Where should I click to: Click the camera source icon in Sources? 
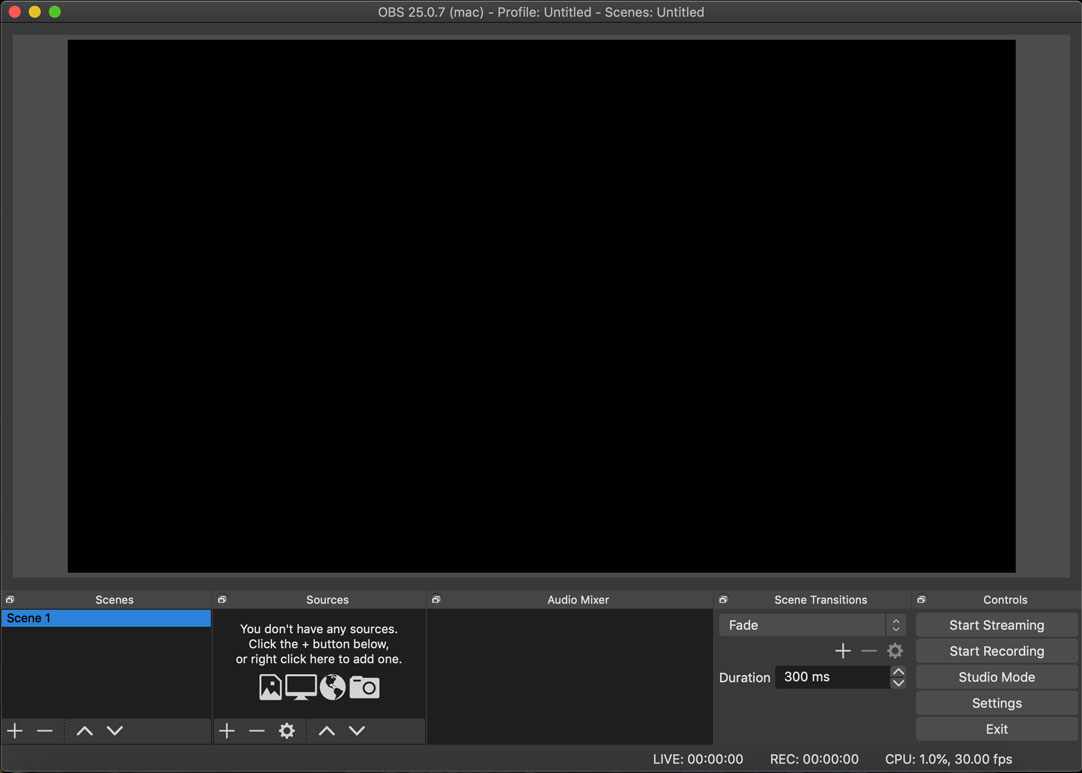[x=364, y=687]
